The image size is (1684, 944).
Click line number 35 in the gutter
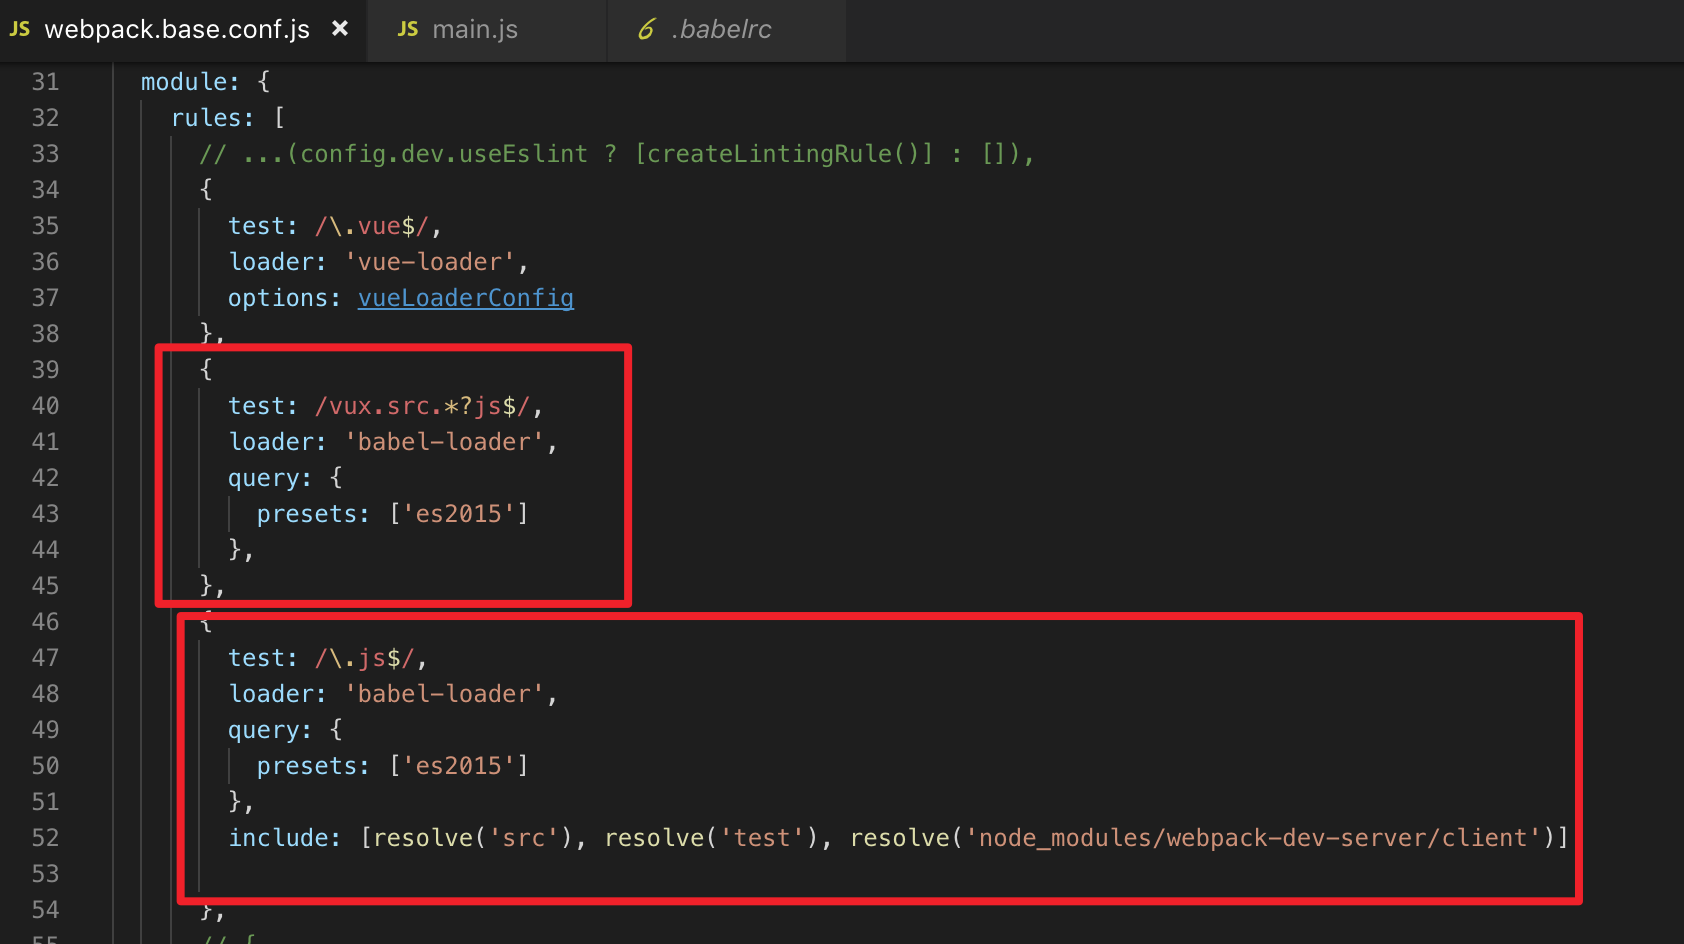[x=45, y=226]
